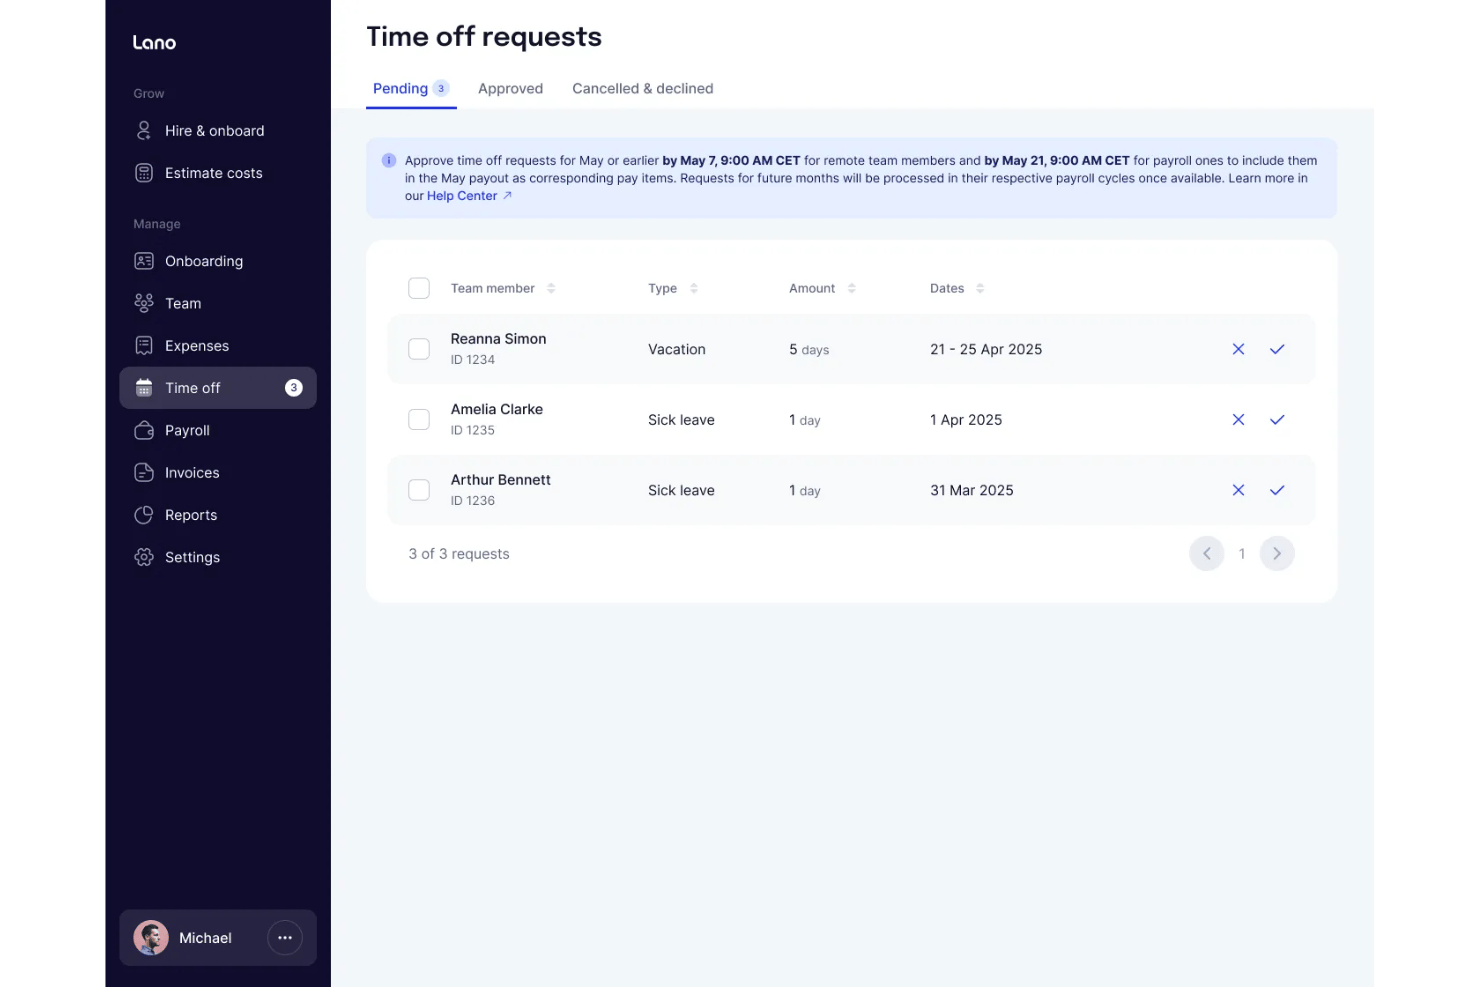Click the Reports pie chart icon
The width and height of the screenshot is (1480, 987).
pos(144,515)
